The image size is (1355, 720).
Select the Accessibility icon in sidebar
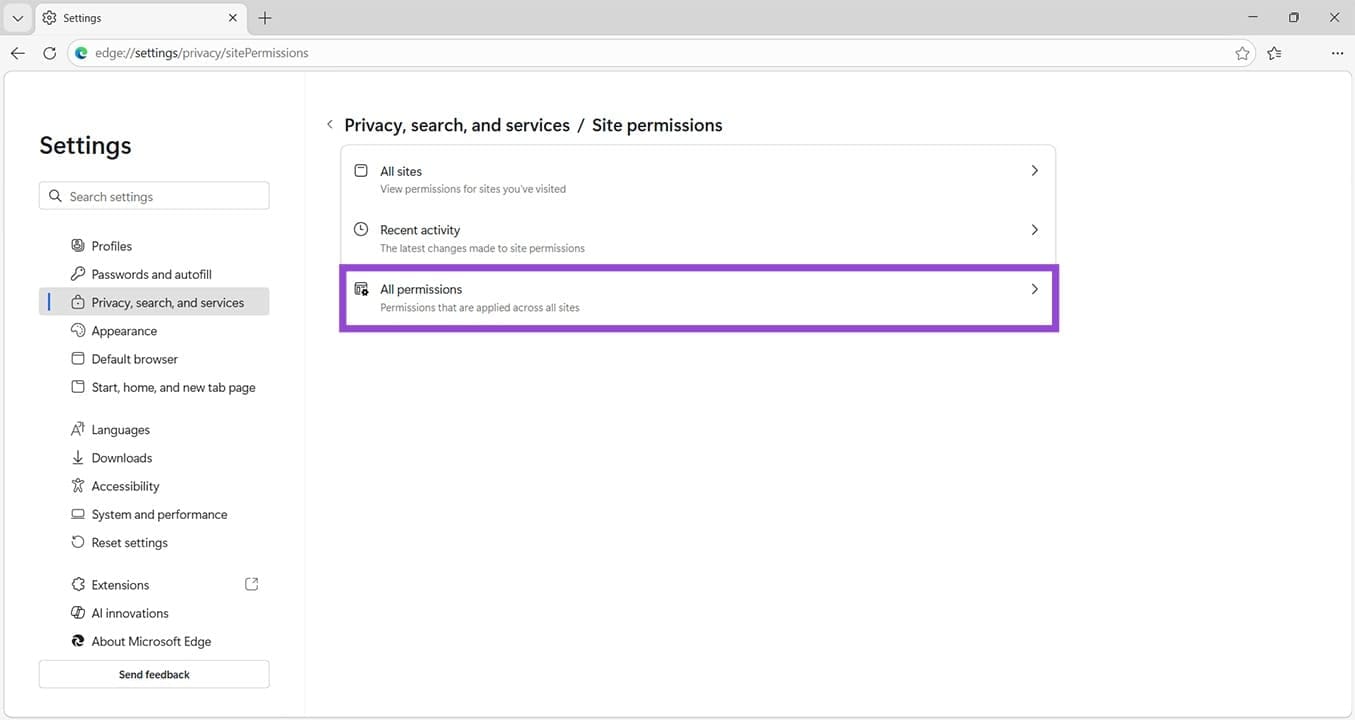pyautogui.click(x=77, y=485)
